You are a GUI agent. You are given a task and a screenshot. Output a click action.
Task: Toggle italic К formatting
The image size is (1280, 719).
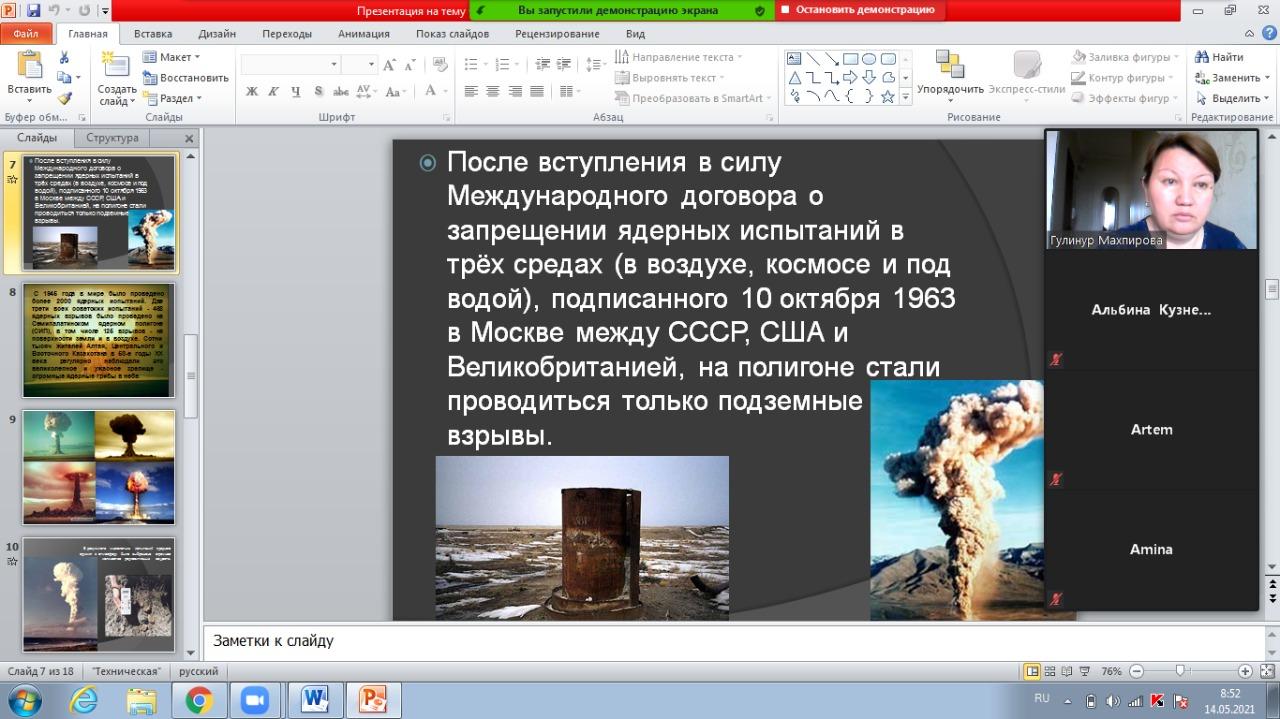(x=274, y=91)
